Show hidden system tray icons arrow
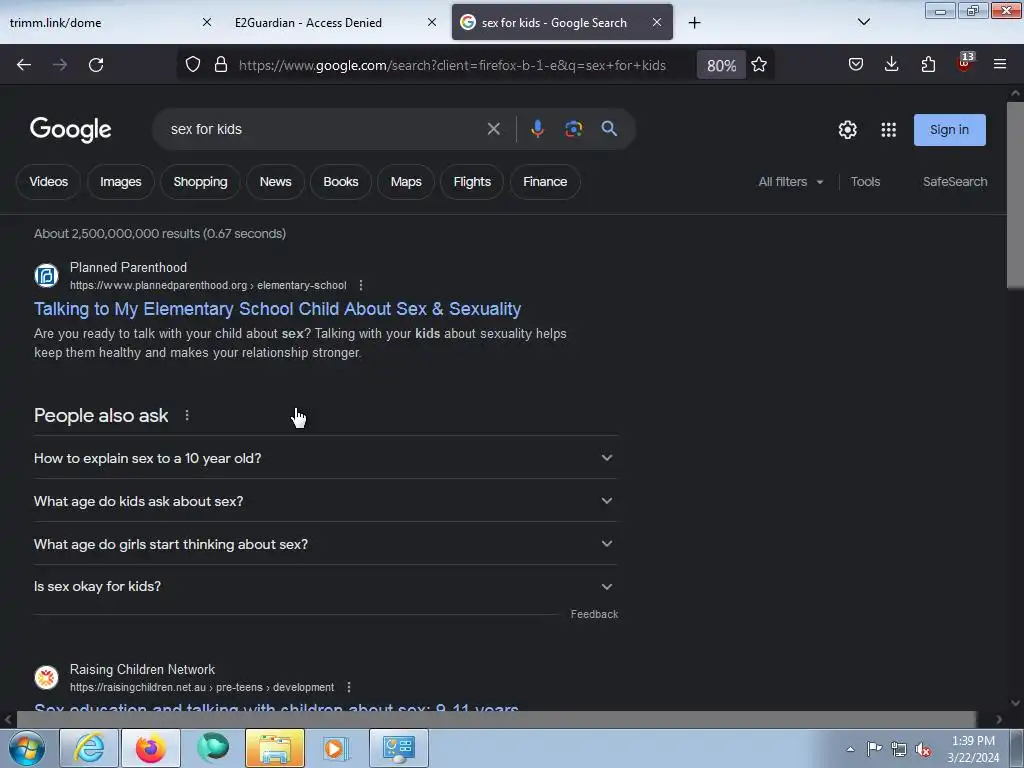This screenshot has width=1024, height=768. click(850, 749)
